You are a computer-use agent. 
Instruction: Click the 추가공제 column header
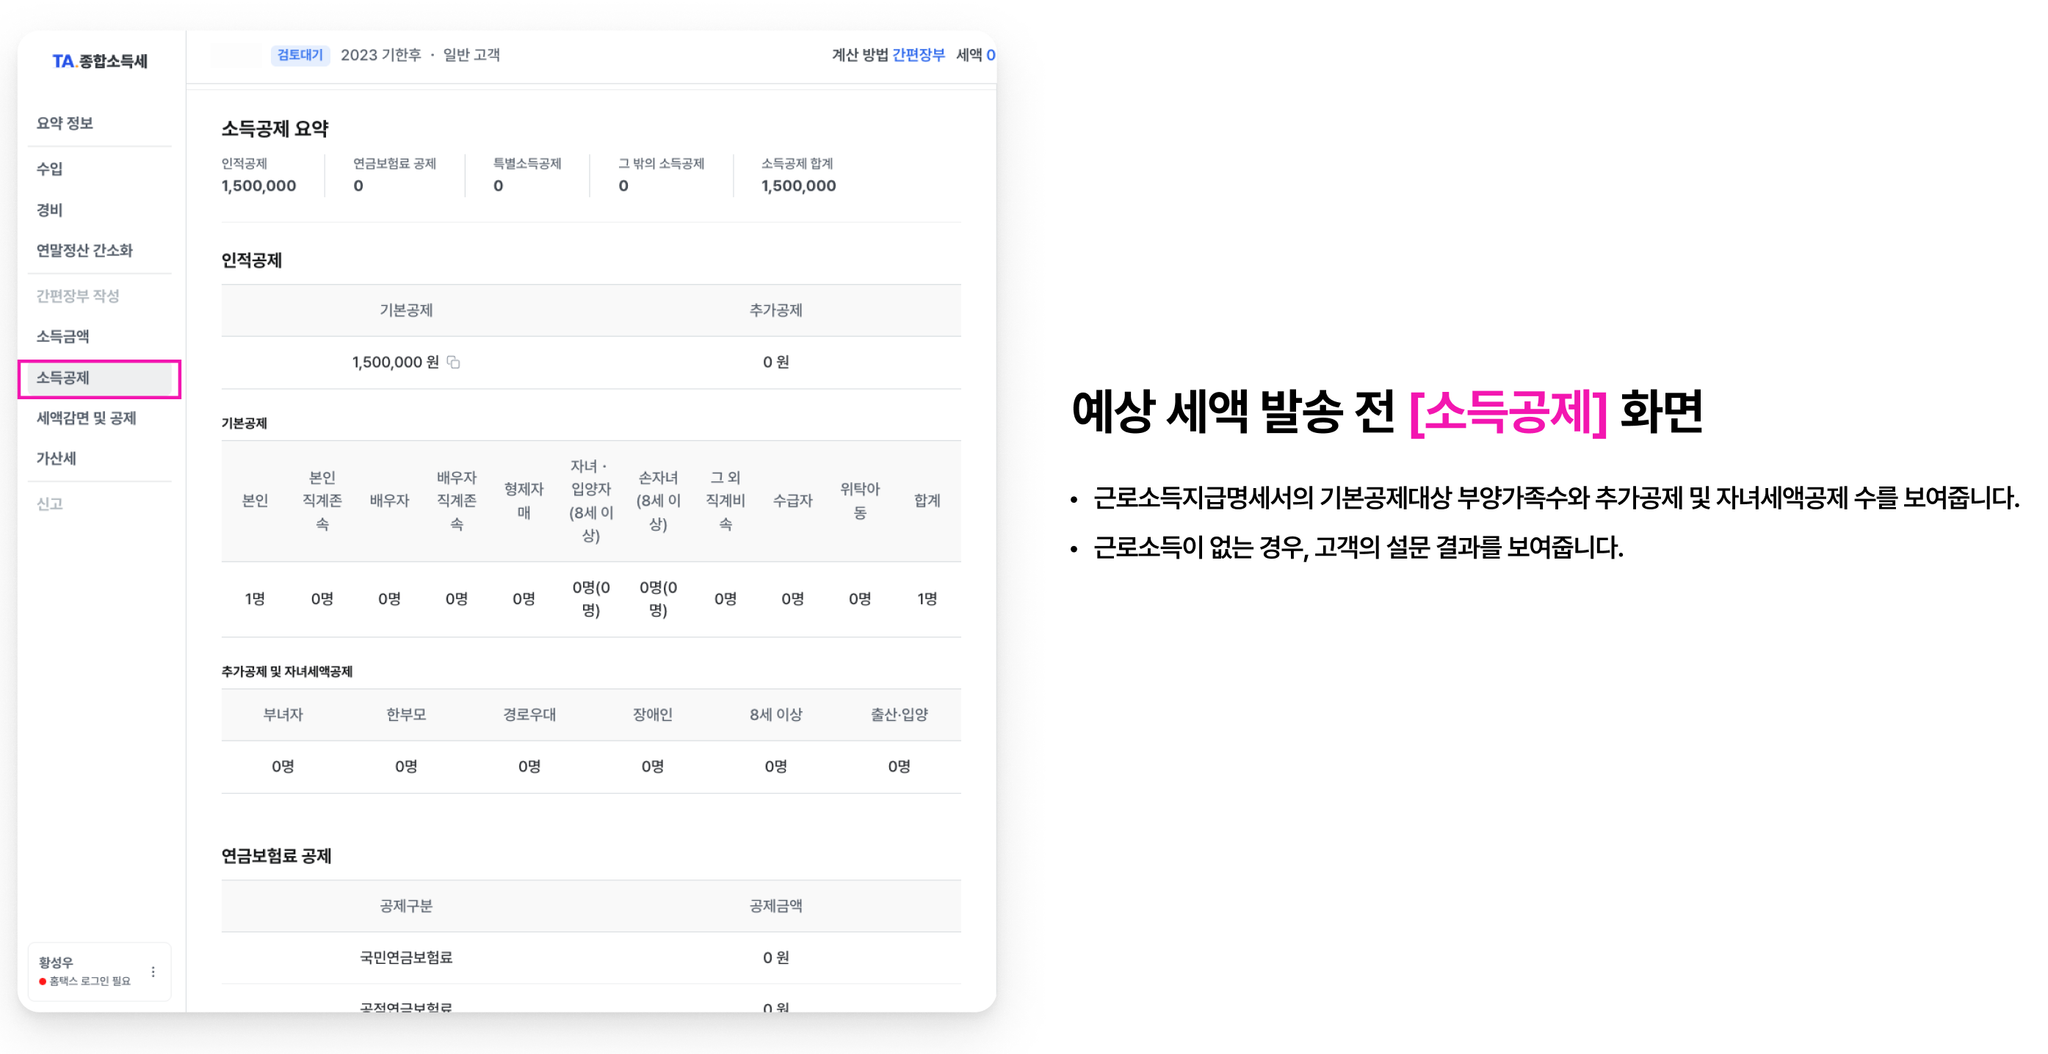click(x=776, y=310)
